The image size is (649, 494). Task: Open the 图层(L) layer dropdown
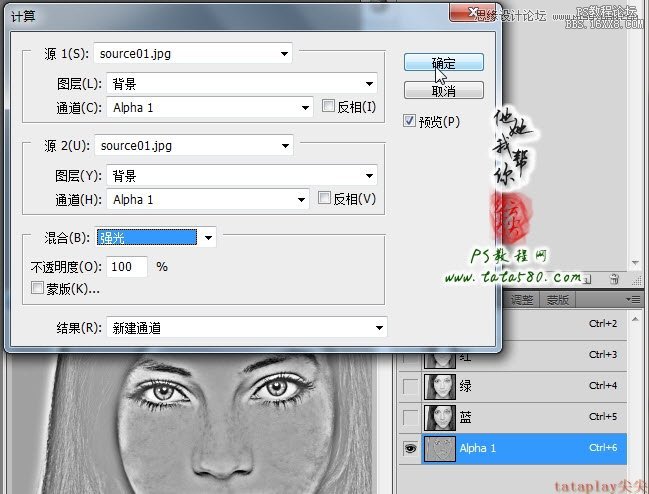(x=242, y=84)
